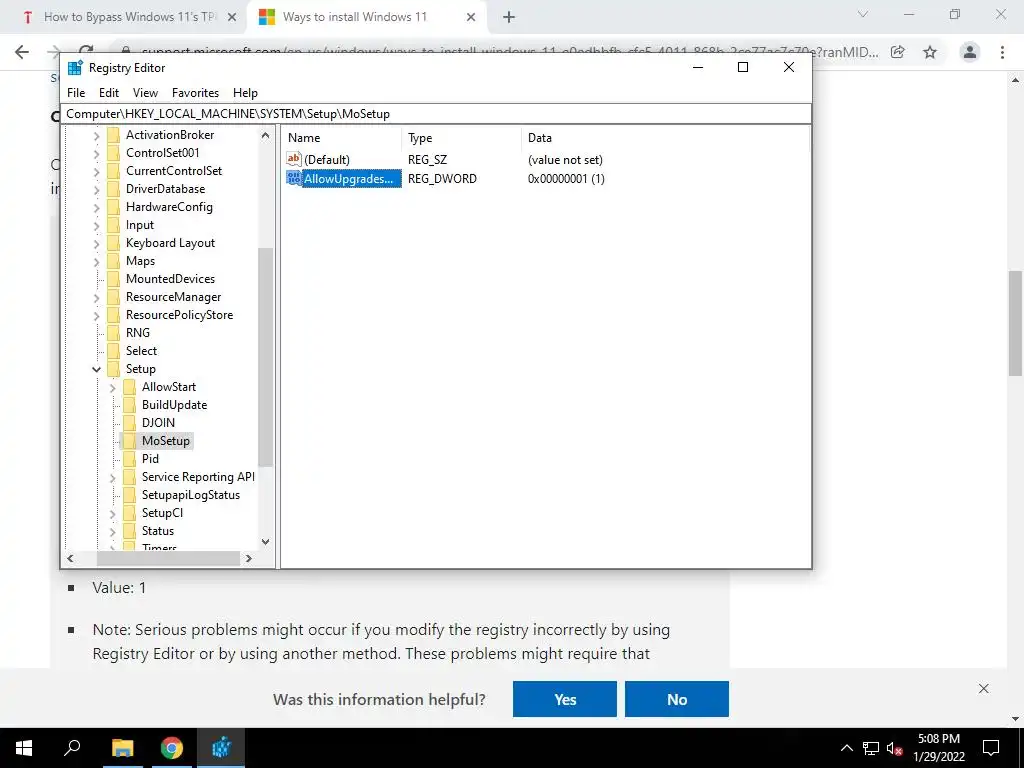Answer No to helpful question
Image resolution: width=1024 pixels, height=768 pixels.
[677, 699]
